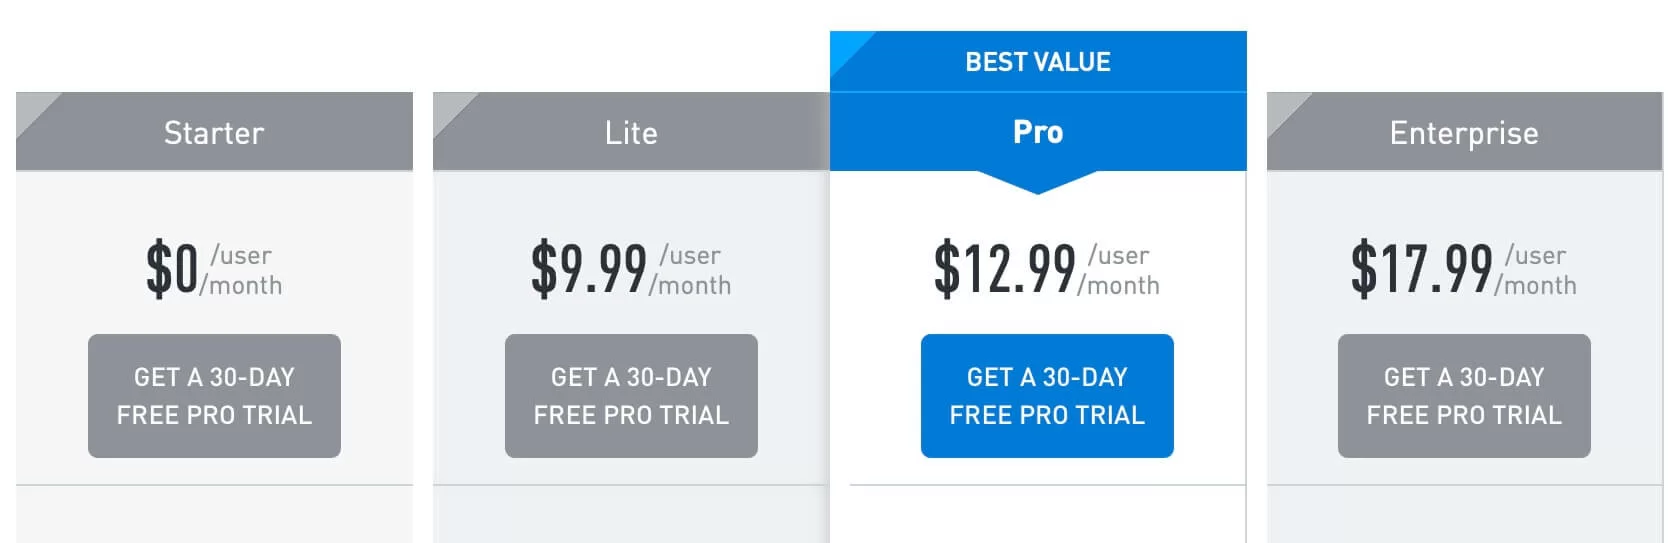The width and height of the screenshot is (1680, 543).
Task: Select the $9.99 Lite price
Action: point(588,269)
